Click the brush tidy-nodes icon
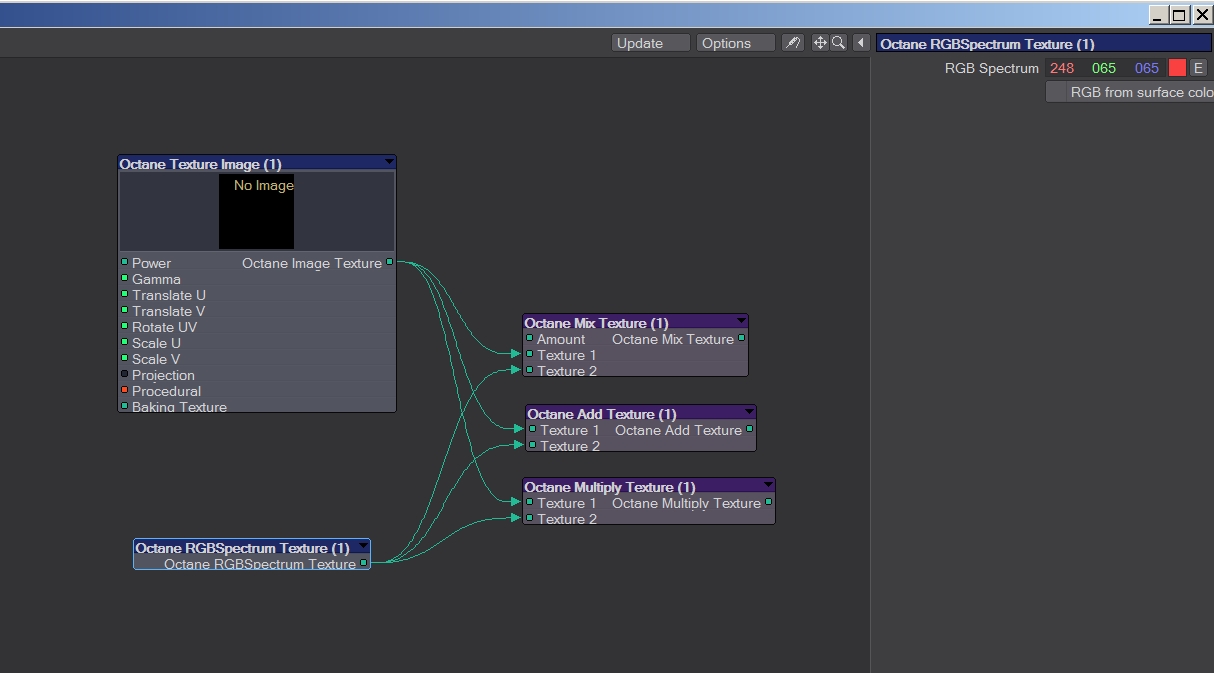The image size is (1214, 673). click(793, 43)
